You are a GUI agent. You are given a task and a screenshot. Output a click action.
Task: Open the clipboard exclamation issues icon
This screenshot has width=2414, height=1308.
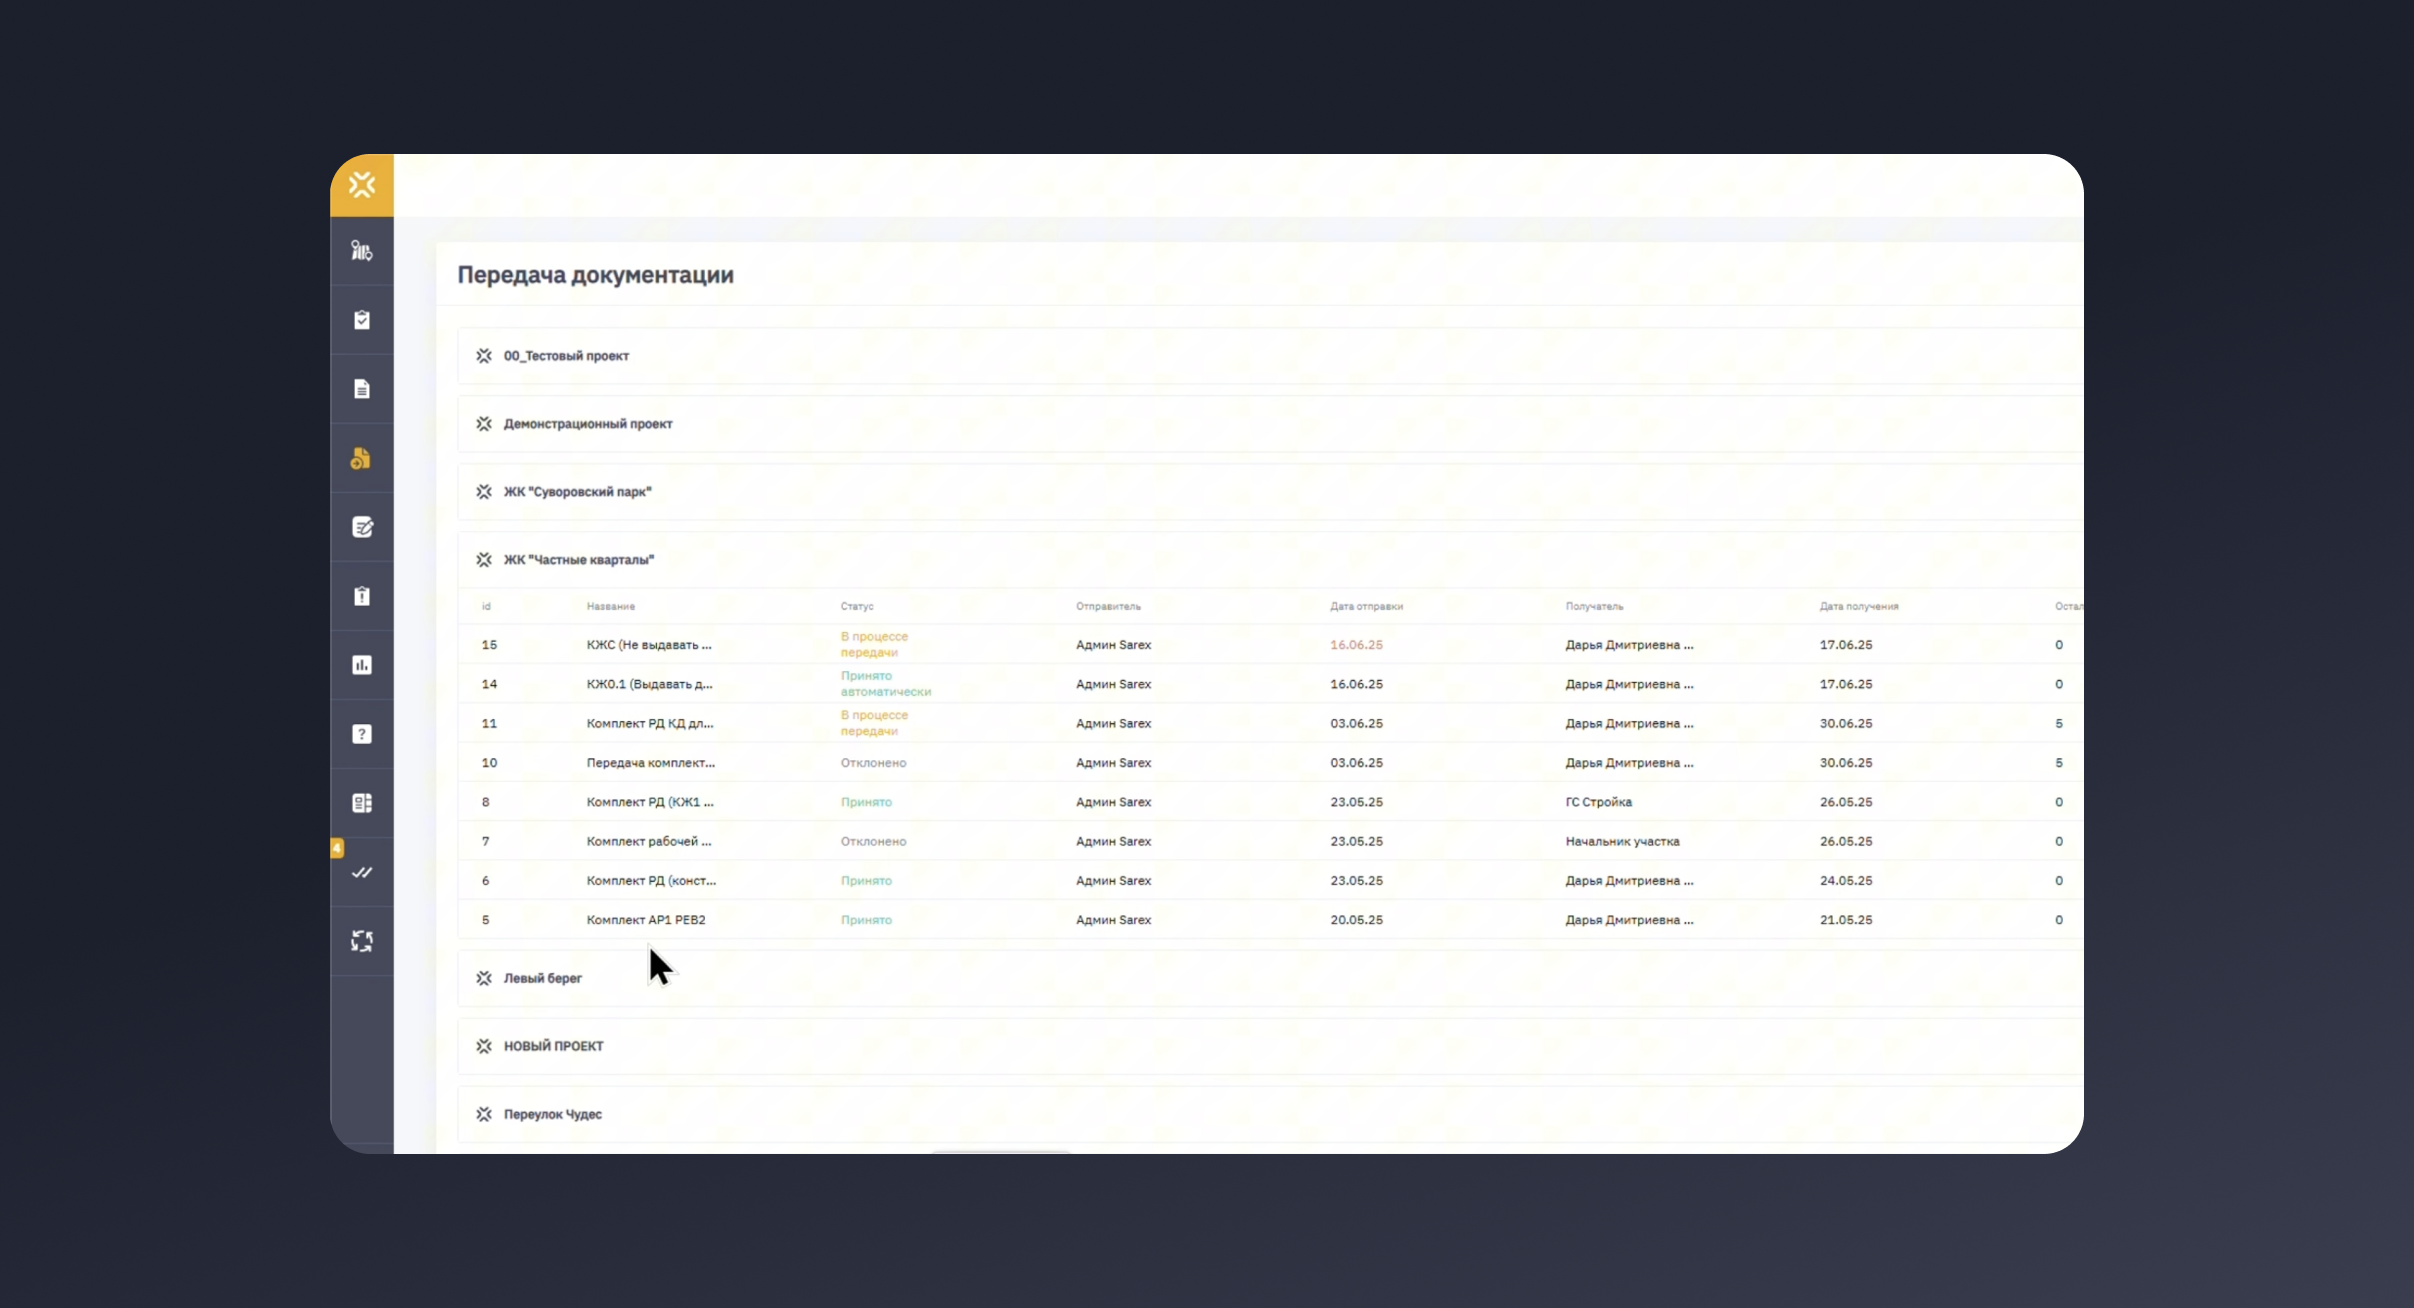(362, 596)
